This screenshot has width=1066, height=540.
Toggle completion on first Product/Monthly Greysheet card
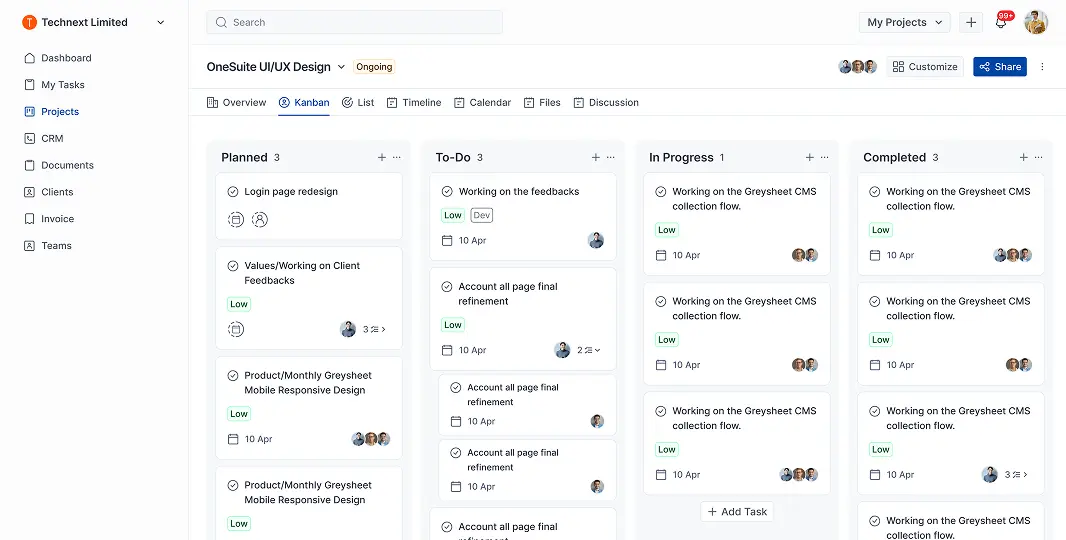coord(233,375)
